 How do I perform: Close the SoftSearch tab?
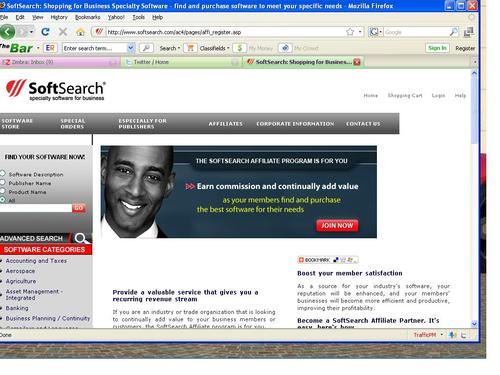[357, 62]
